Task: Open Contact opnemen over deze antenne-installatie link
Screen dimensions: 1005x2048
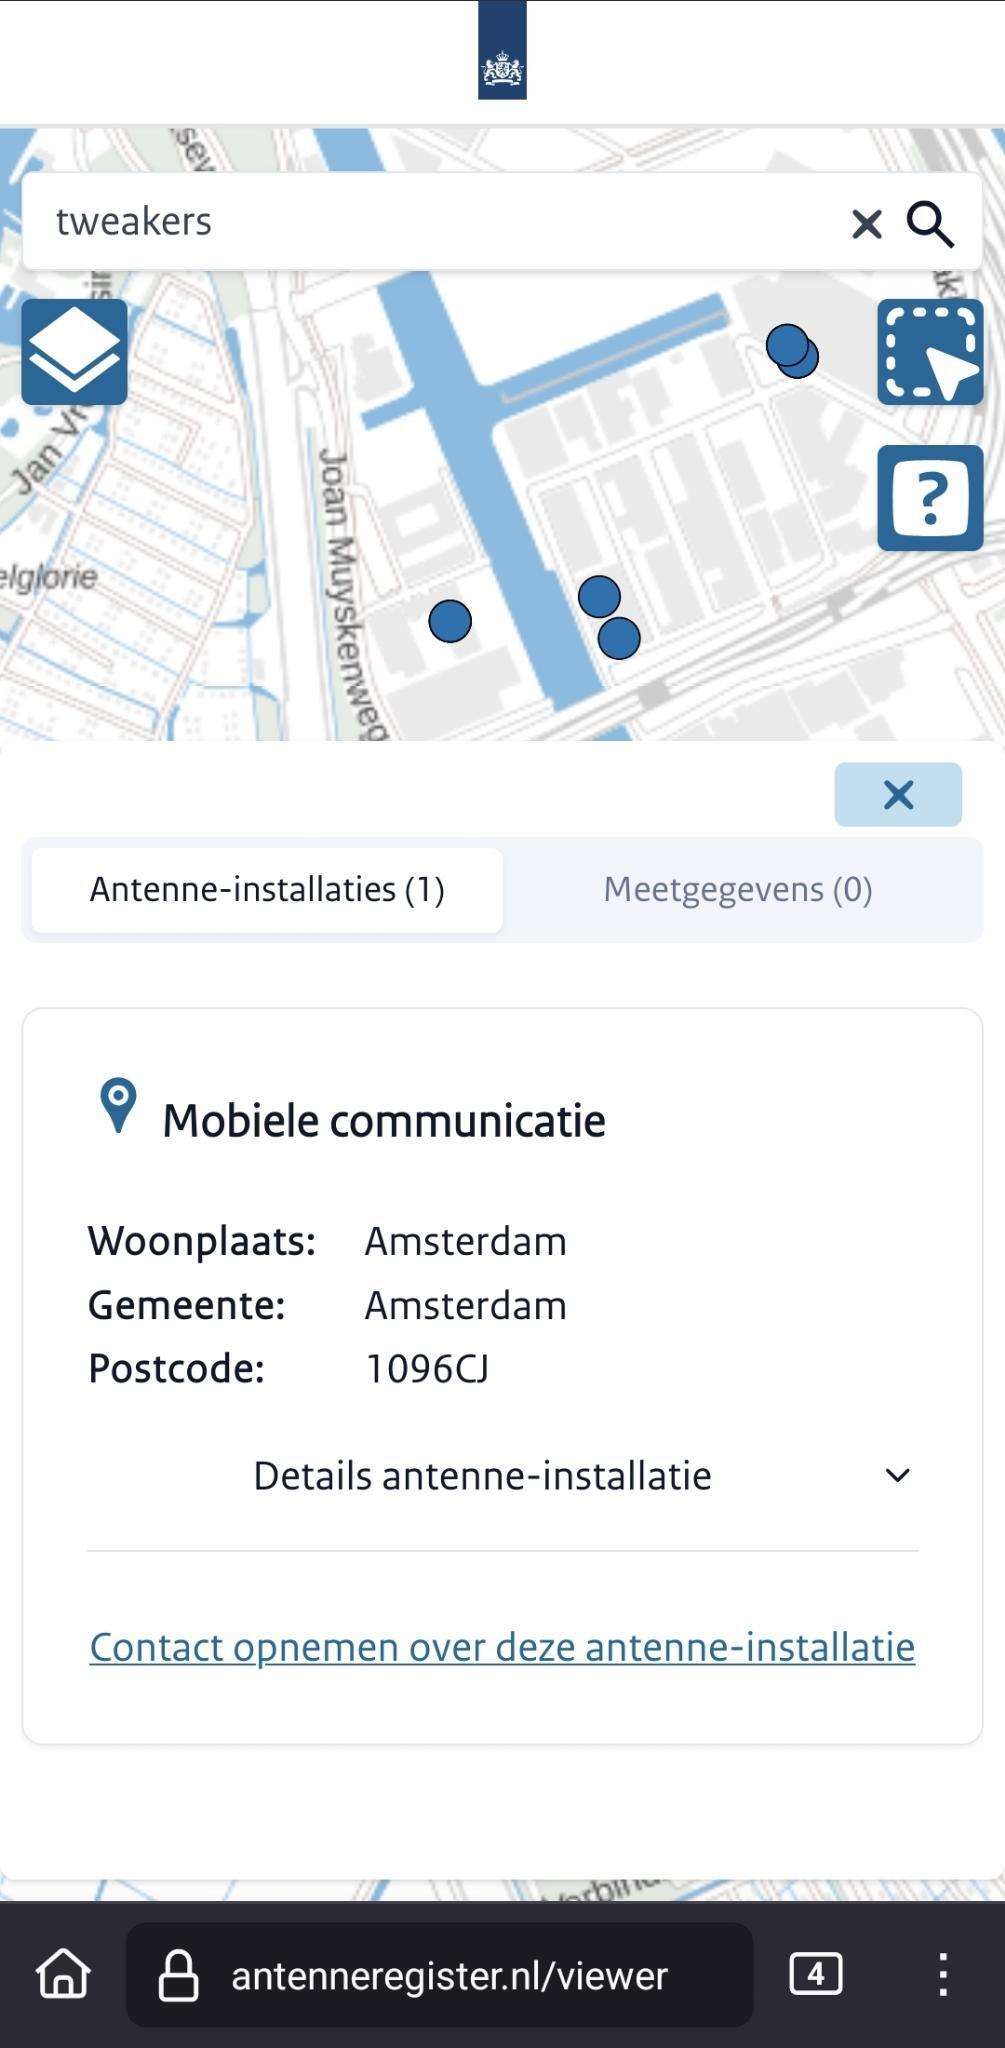Action: click(x=502, y=1647)
